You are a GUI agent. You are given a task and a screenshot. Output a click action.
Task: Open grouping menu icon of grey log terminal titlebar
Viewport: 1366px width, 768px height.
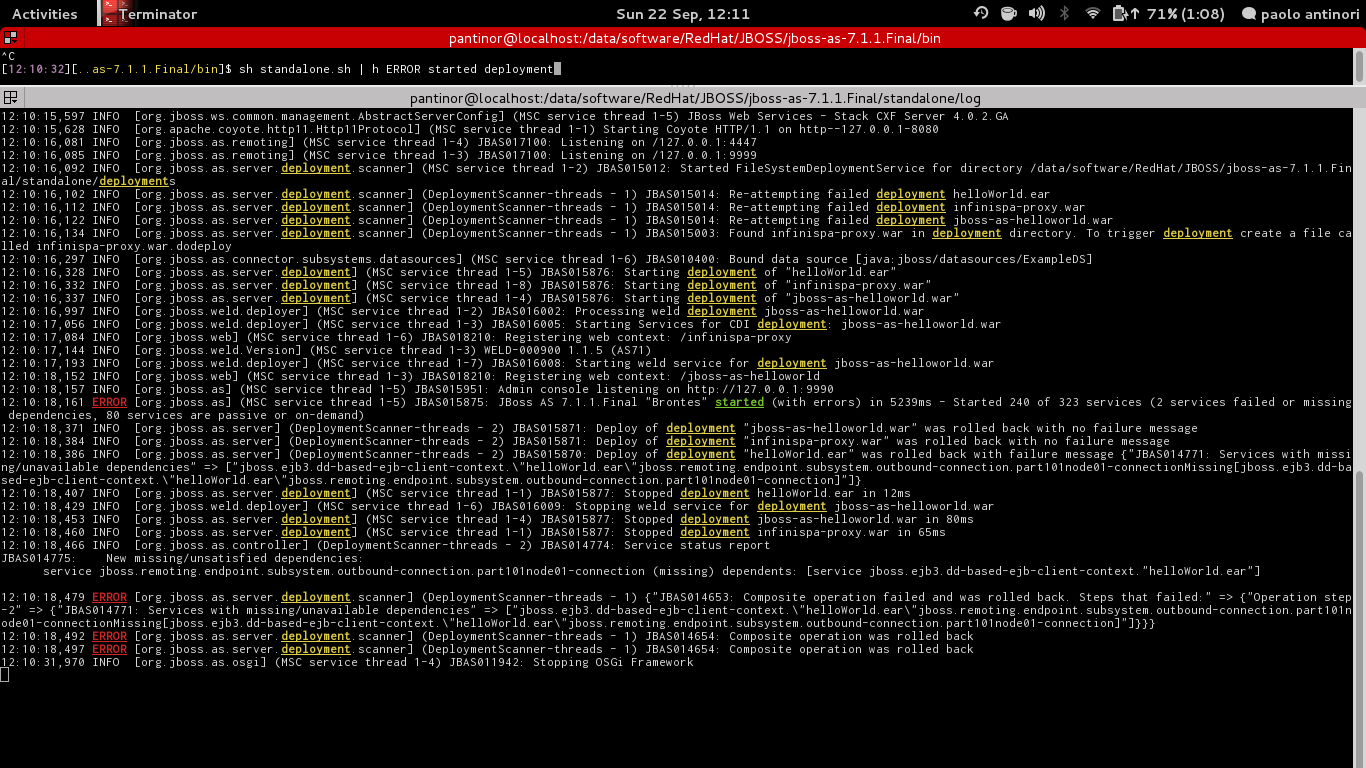10,98
